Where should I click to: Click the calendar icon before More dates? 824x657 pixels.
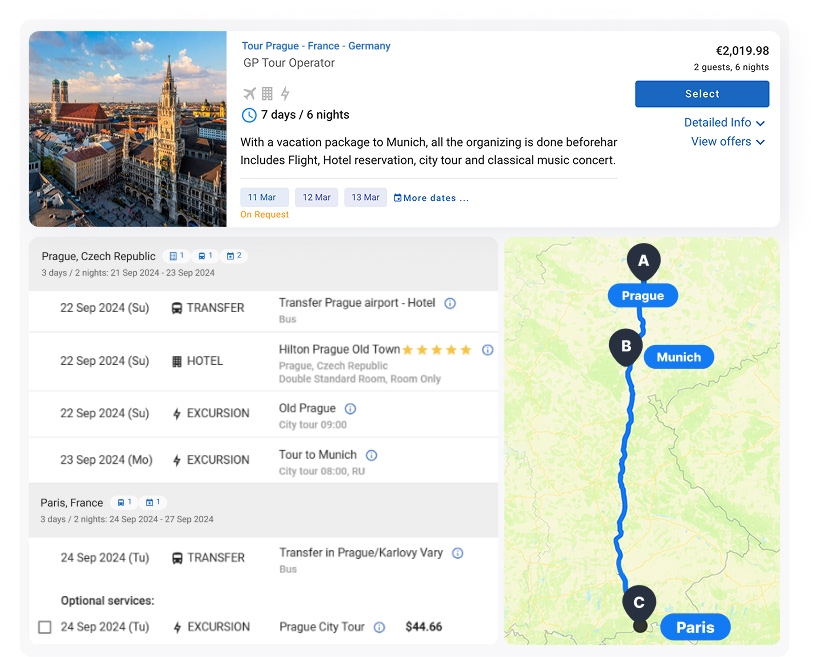398,197
